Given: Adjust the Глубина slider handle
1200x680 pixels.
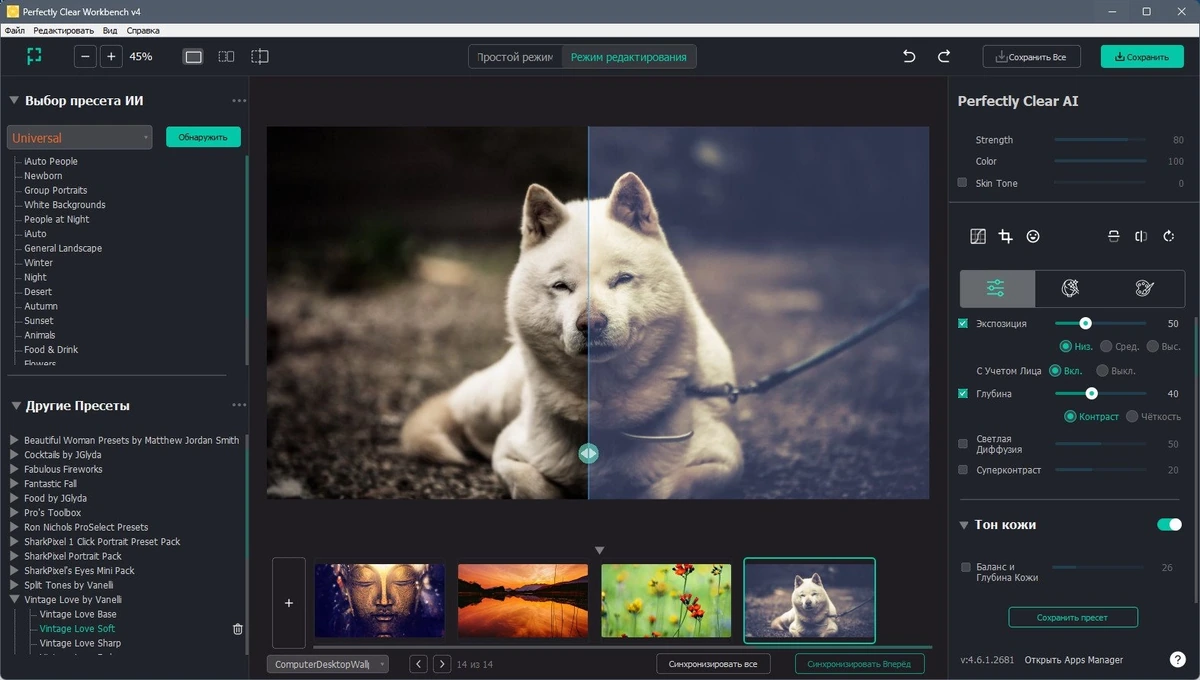Looking at the screenshot, I should pyautogui.click(x=1092, y=394).
